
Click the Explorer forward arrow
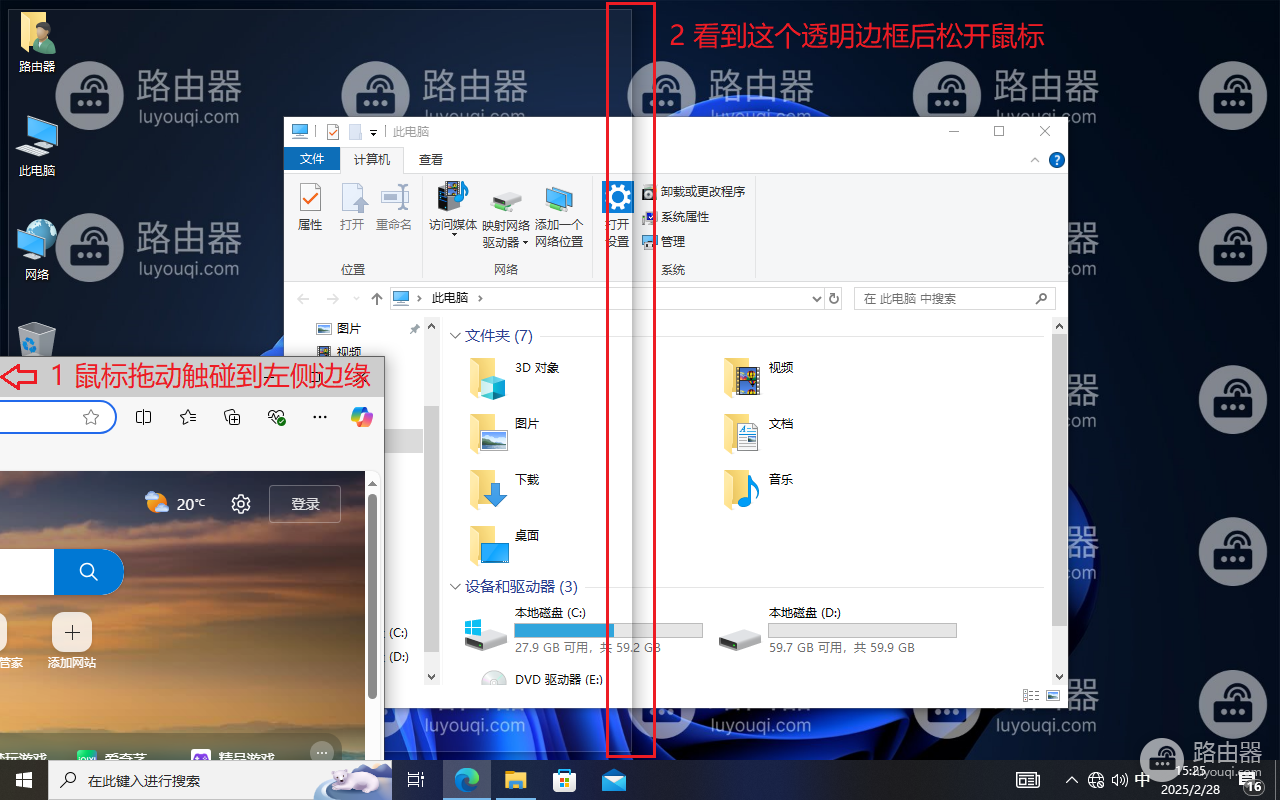click(x=333, y=298)
